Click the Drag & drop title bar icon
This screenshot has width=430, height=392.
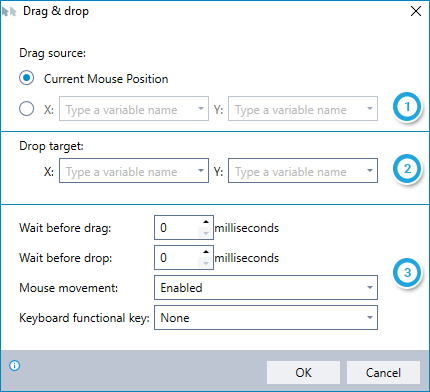[9, 12]
